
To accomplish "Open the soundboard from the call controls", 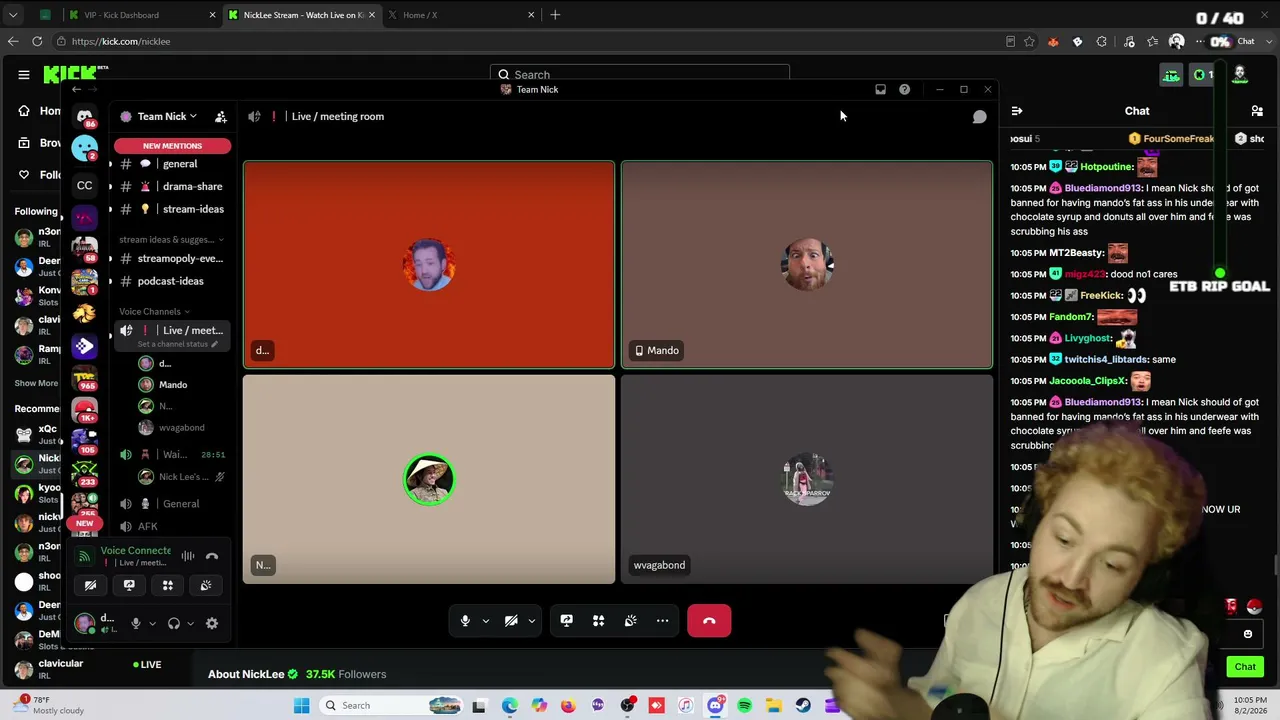I will (630, 621).
